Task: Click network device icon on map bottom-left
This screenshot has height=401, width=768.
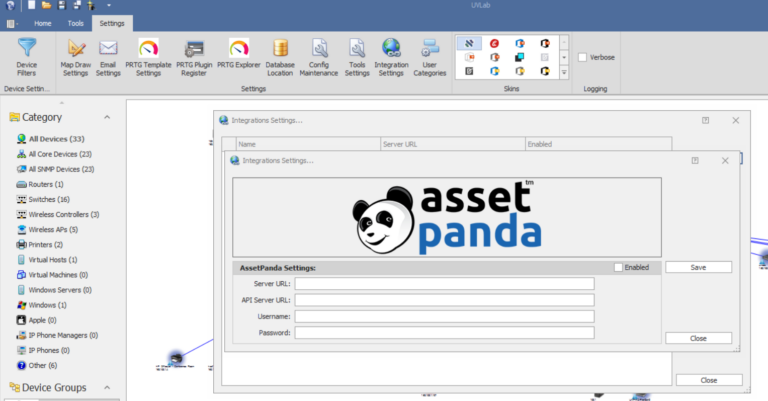Action: click(176, 357)
